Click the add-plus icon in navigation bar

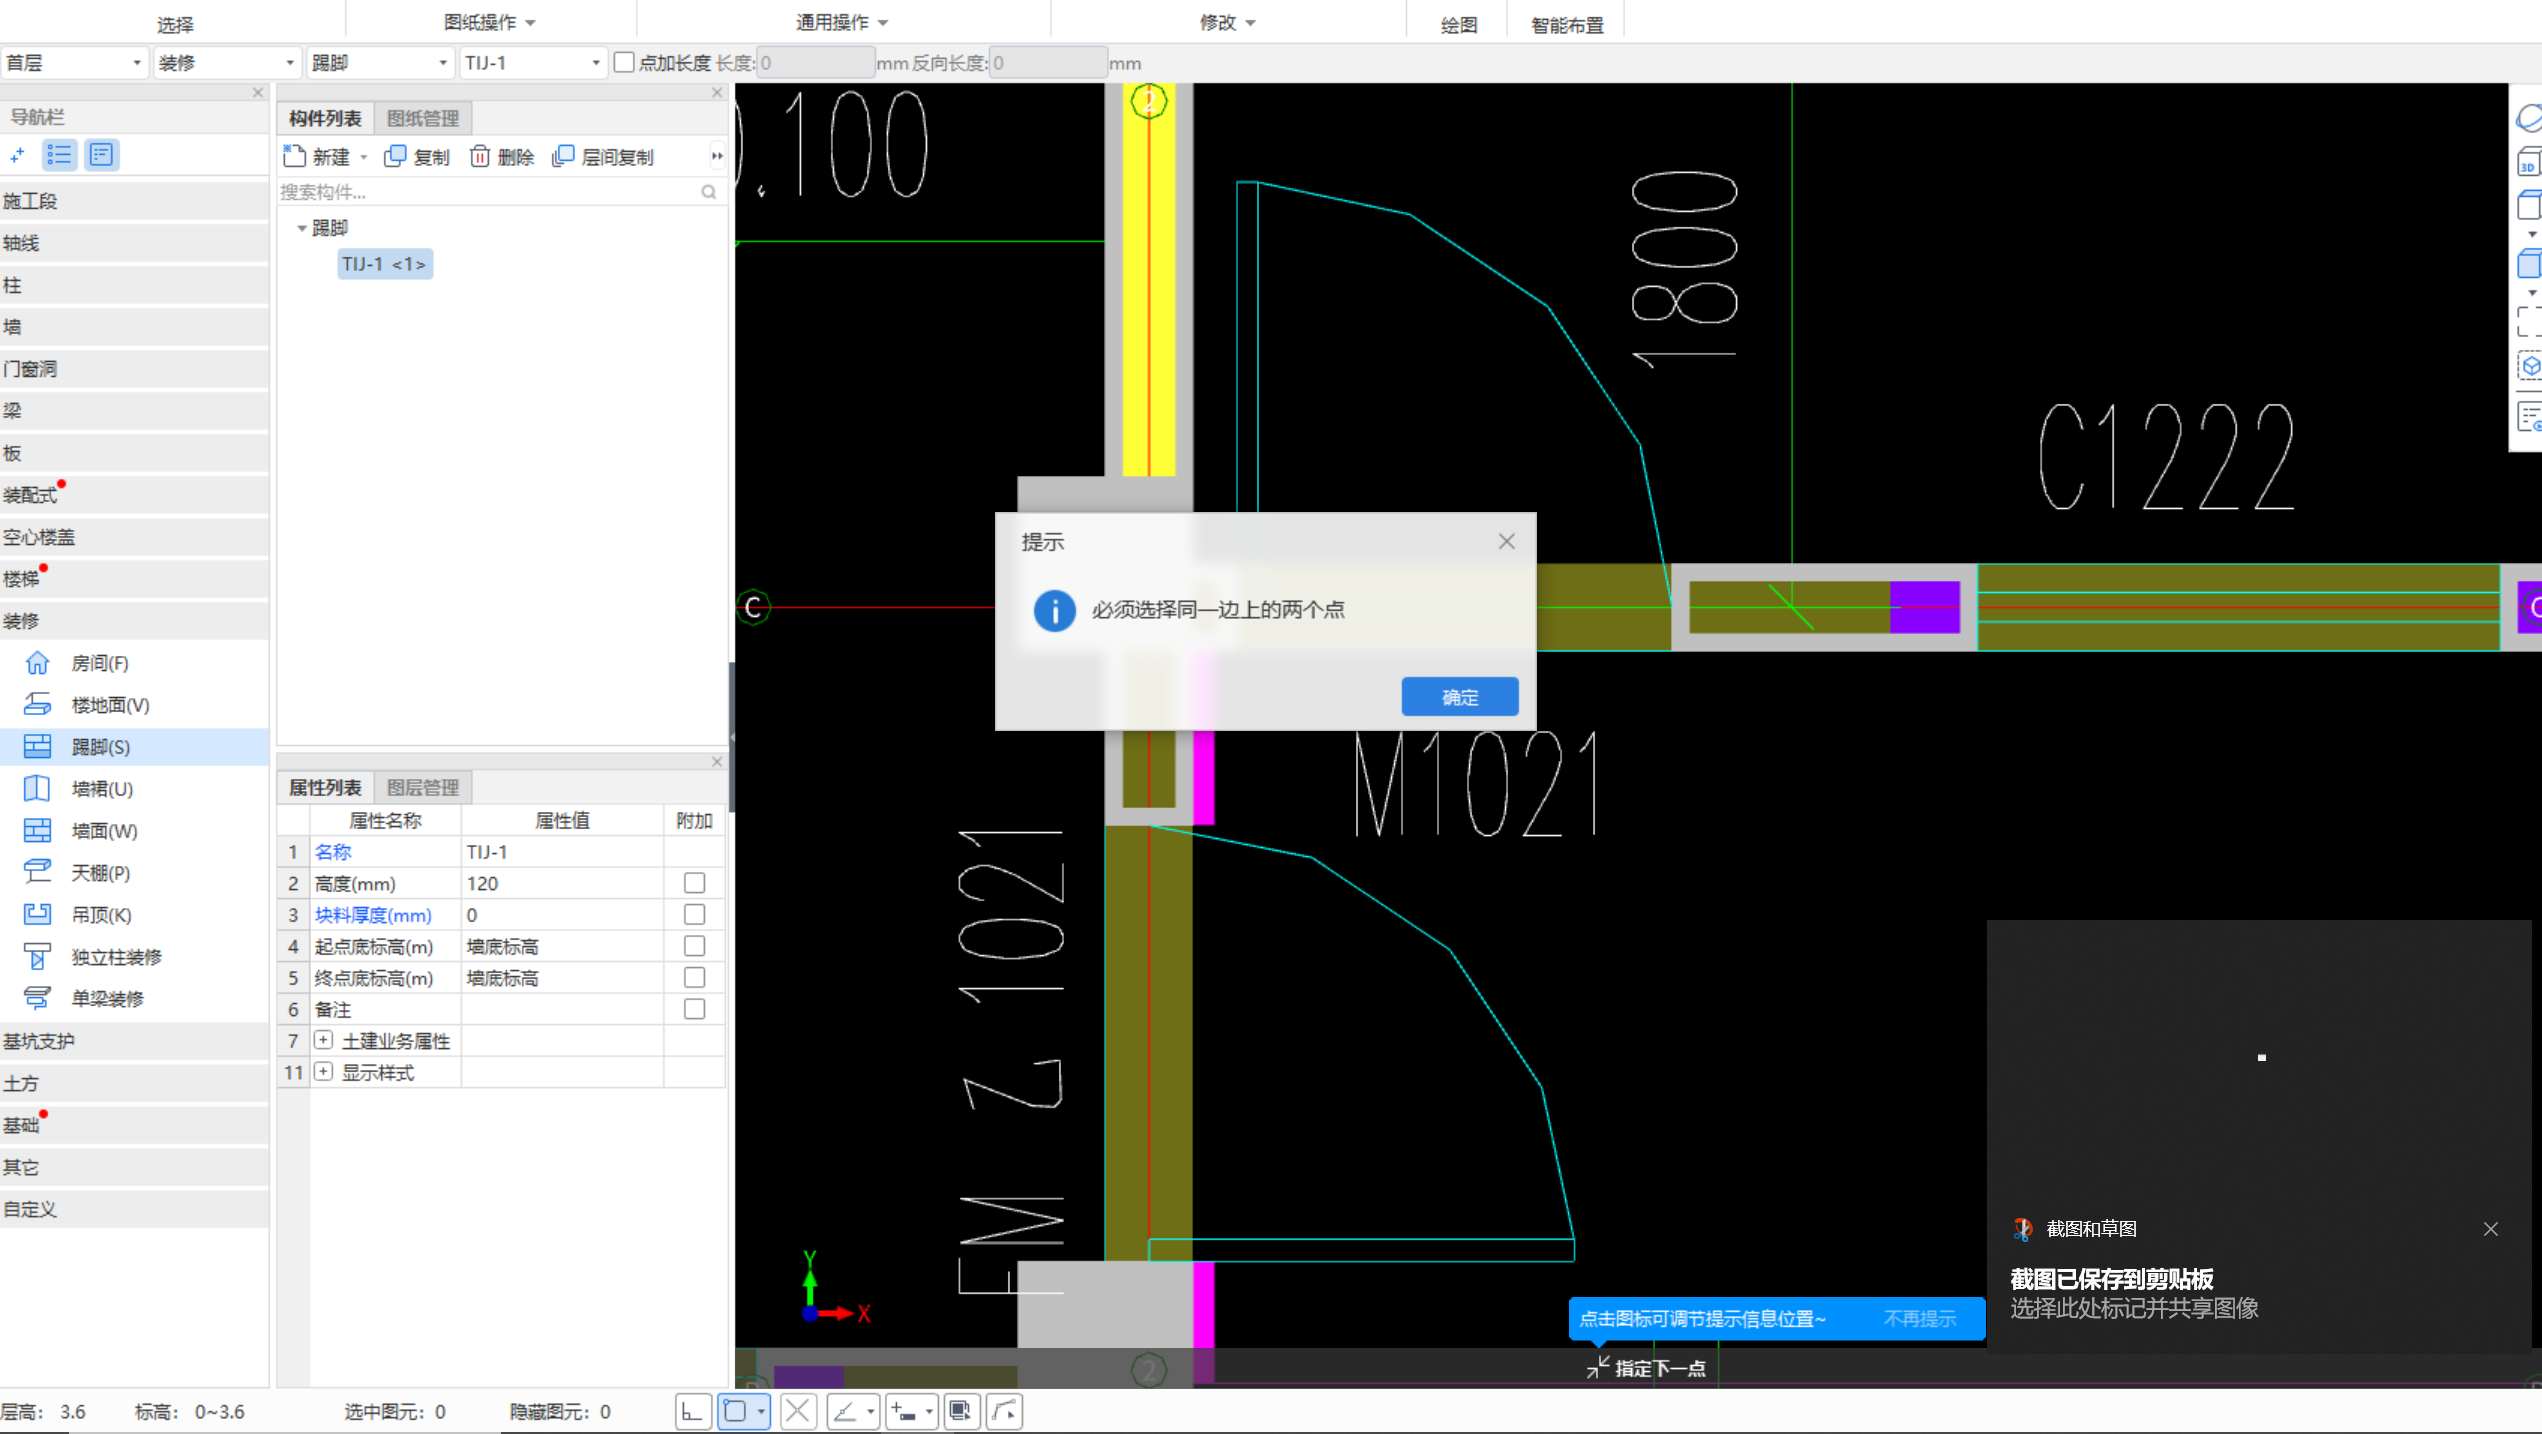point(17,155)
